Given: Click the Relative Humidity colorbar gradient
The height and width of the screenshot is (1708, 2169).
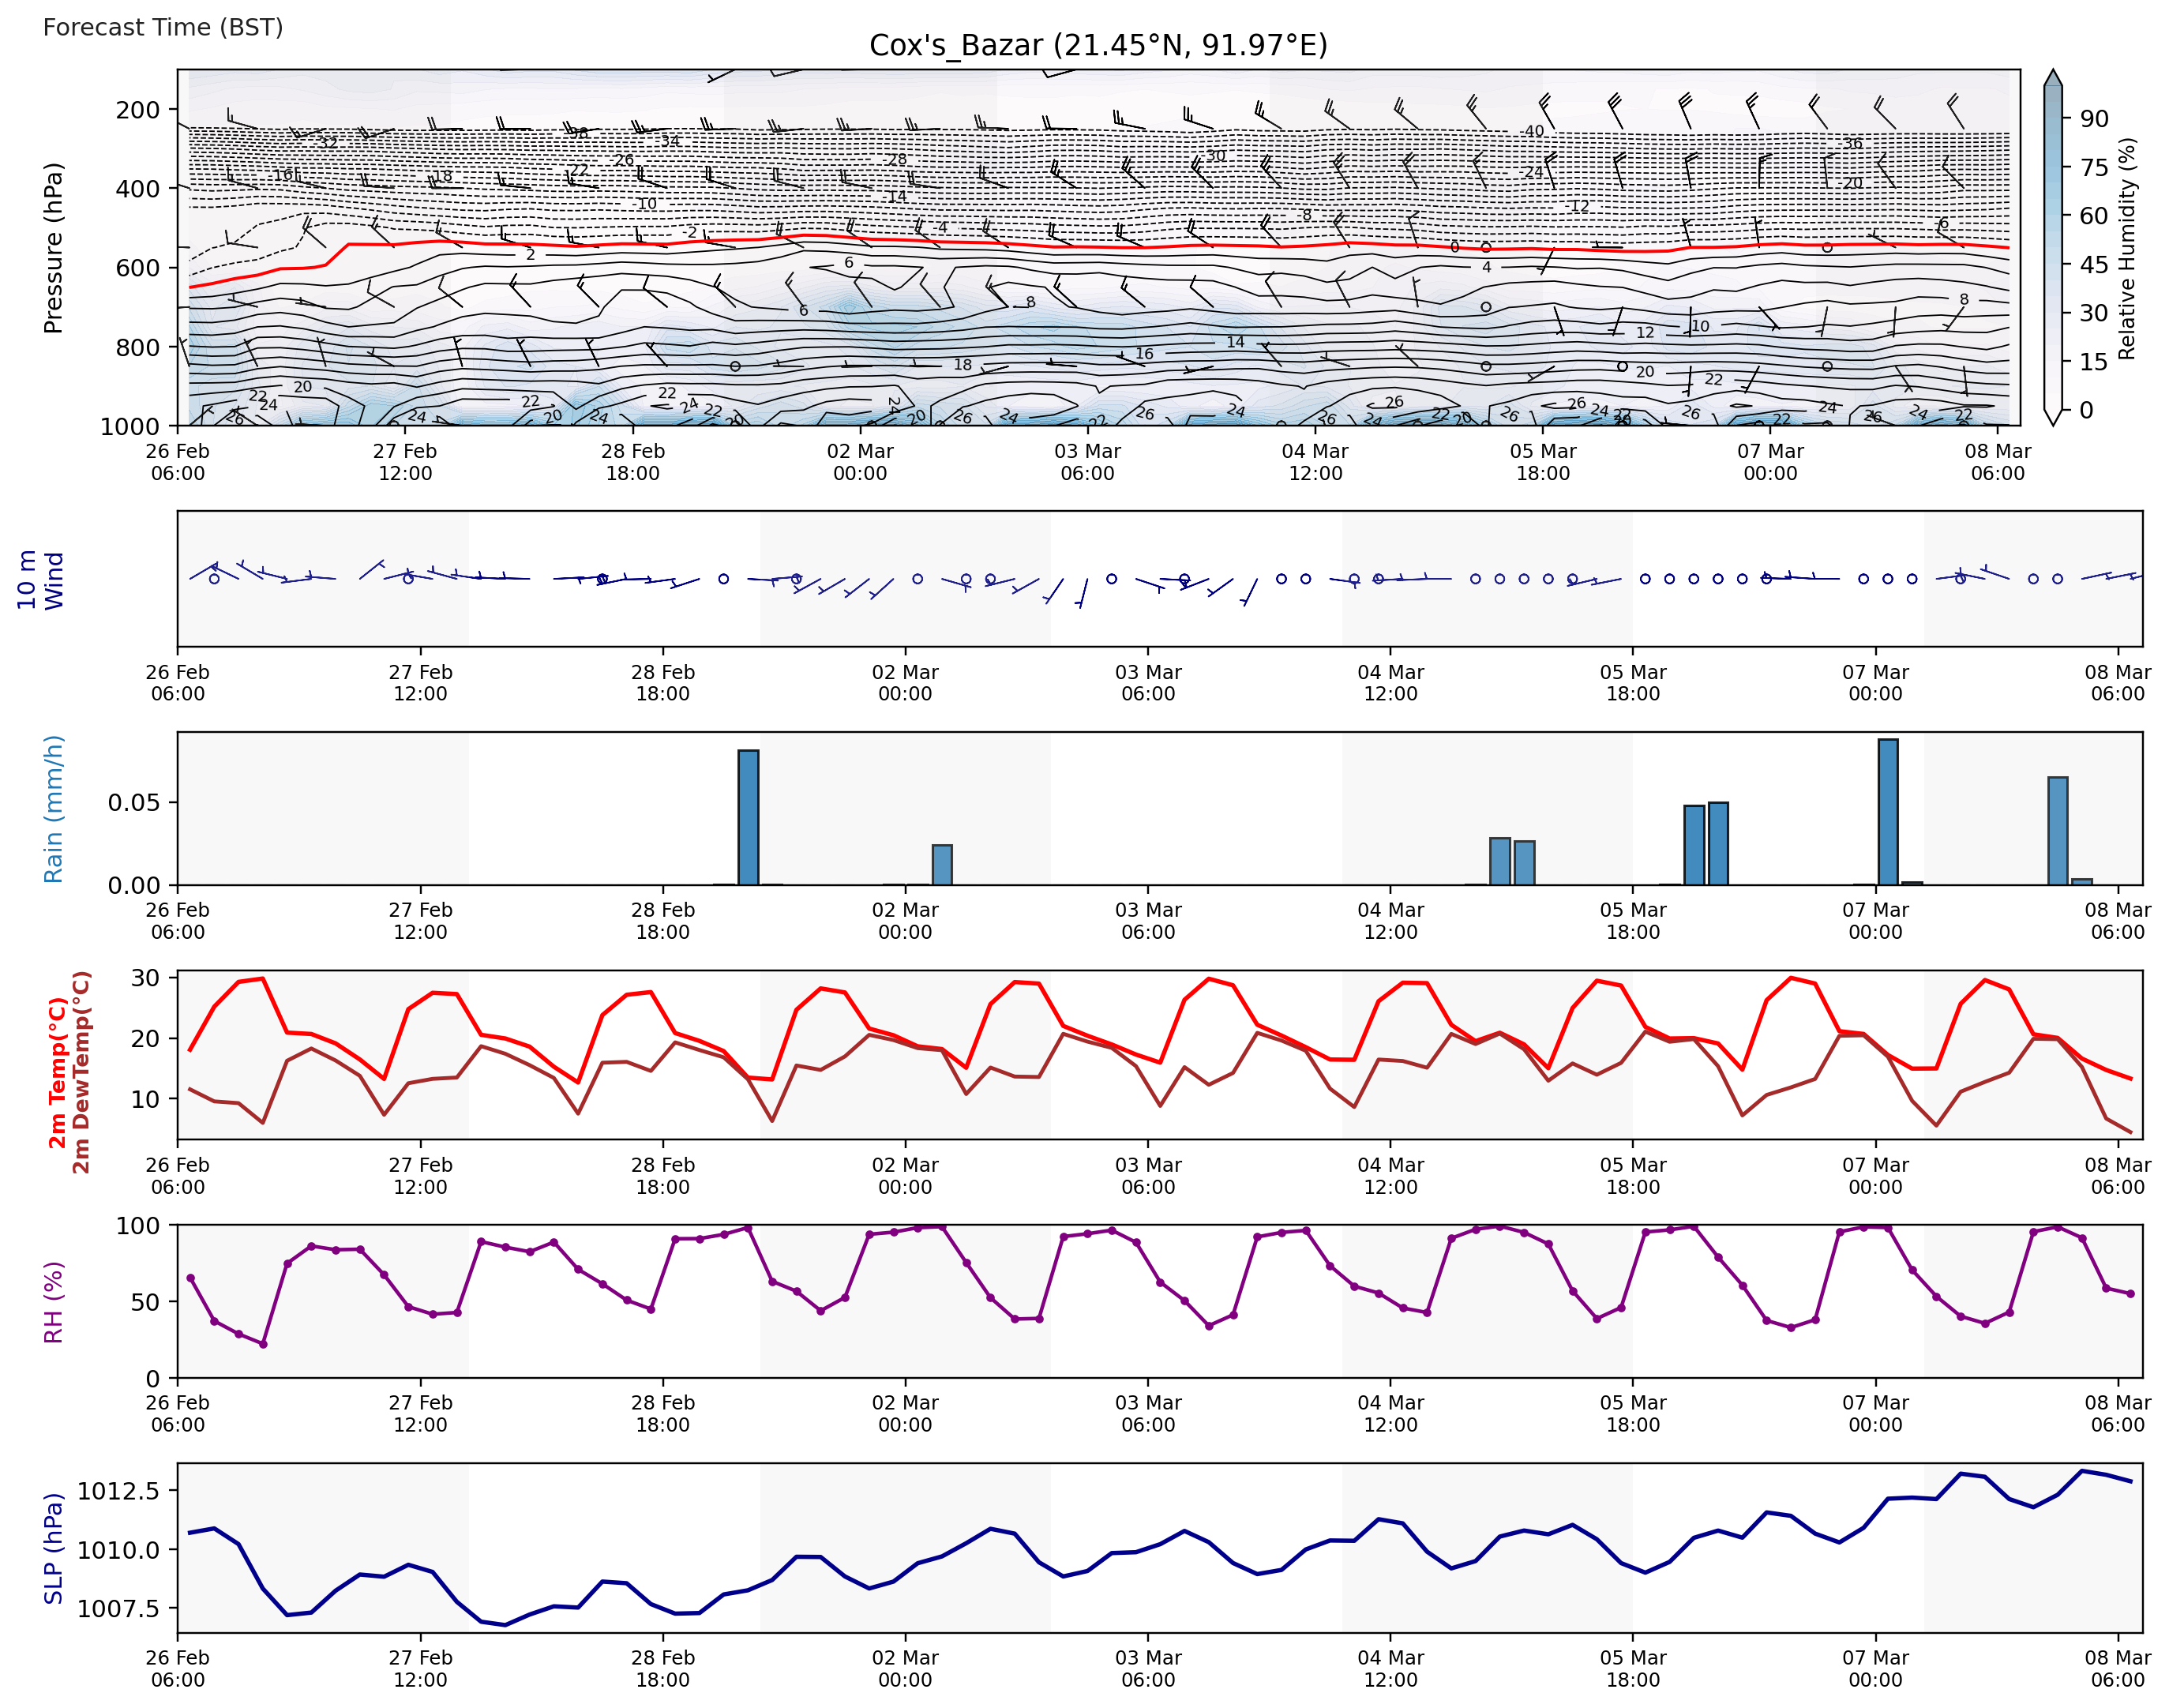Looking at the screenshot, I should (2053, 247).
